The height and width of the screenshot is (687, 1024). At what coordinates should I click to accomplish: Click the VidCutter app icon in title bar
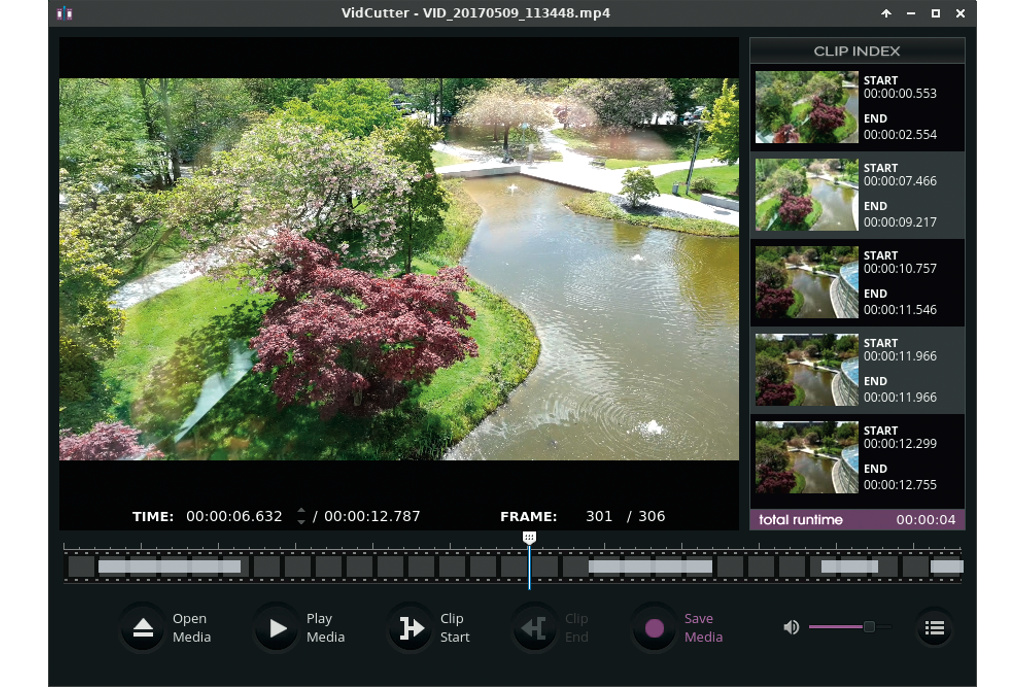coord(64,13)
